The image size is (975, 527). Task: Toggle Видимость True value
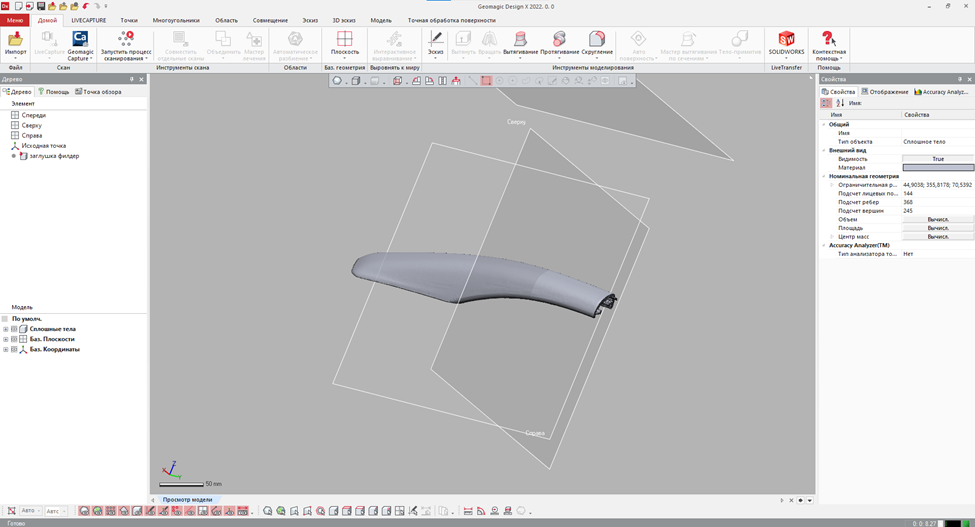coord(938,159)
